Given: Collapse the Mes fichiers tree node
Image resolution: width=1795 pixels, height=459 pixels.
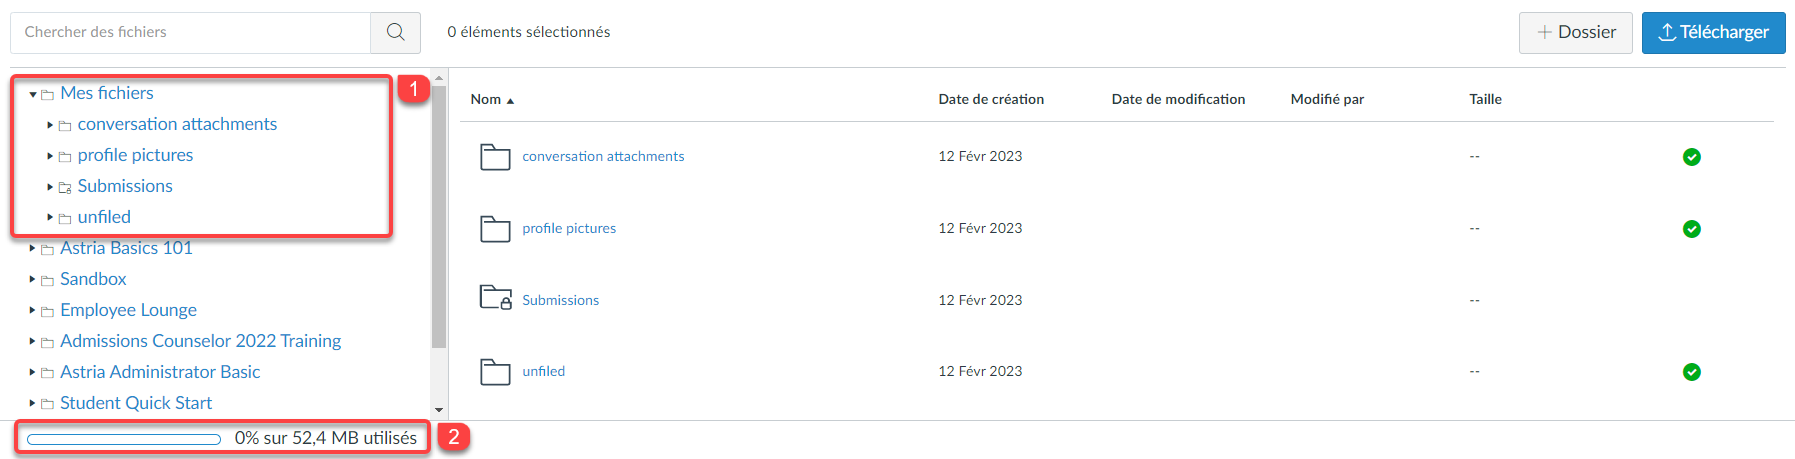Looking at the screenshot, I should click(33, 94).
